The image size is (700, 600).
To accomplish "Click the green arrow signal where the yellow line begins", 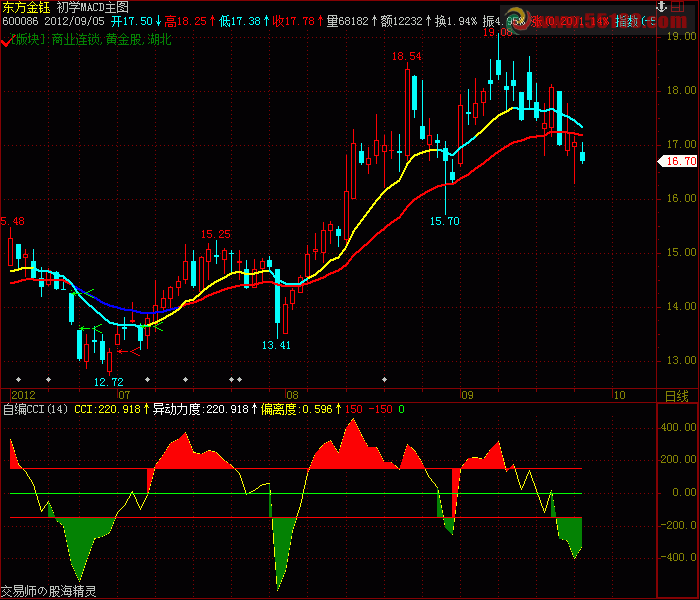I will pyautogui.click(x=158, y=322).
